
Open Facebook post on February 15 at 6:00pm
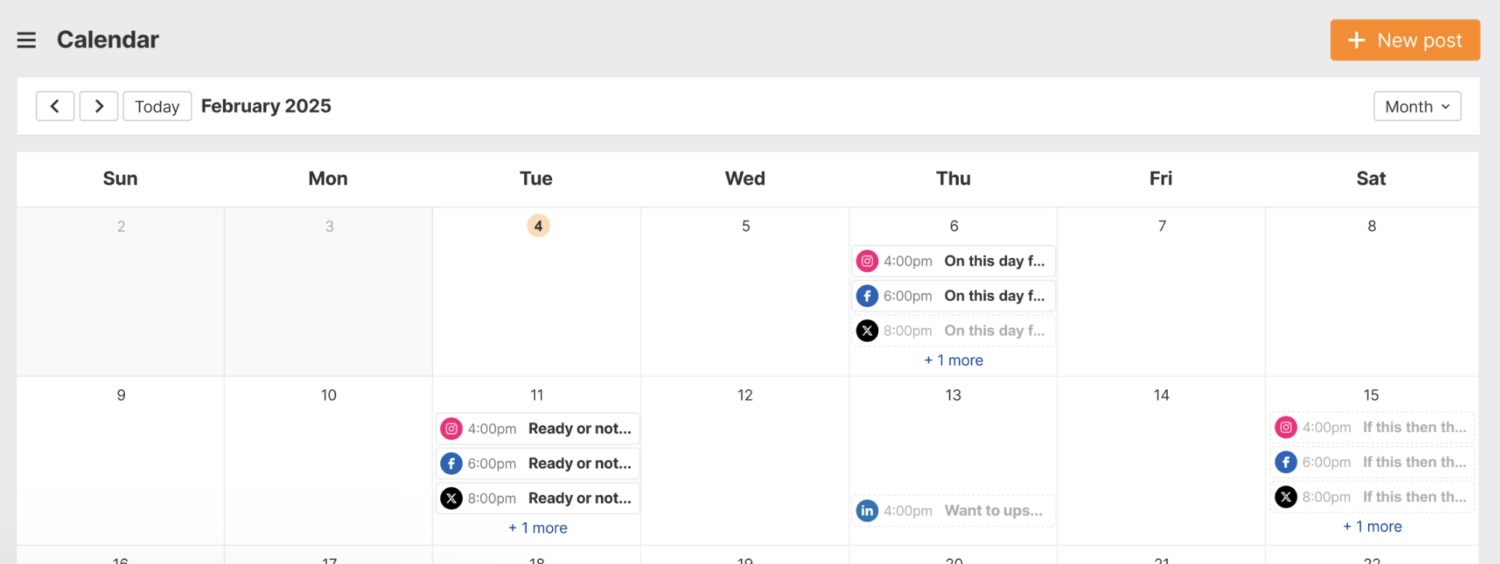(1372, 462)
